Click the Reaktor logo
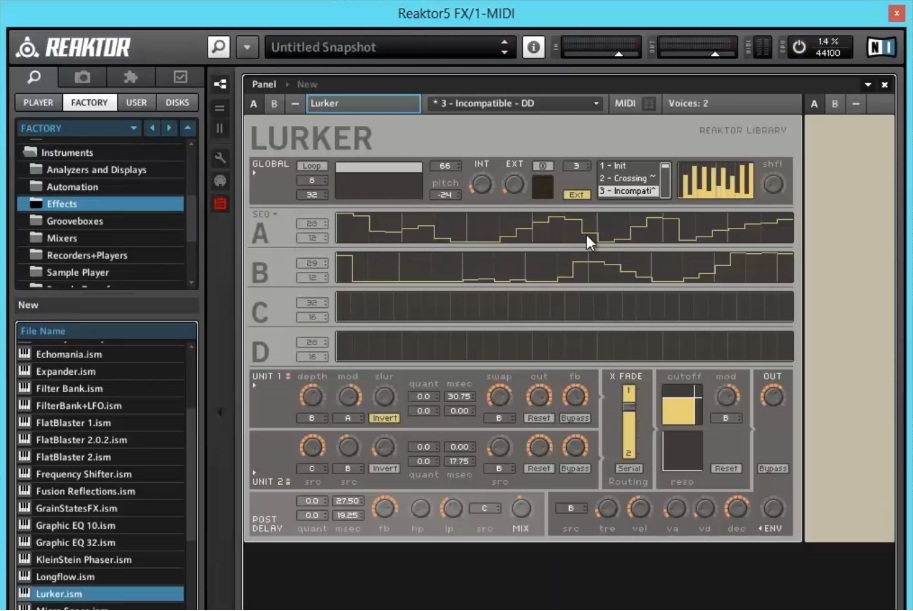The width and height of the screenshot is (913, 611). click(73, 47)
